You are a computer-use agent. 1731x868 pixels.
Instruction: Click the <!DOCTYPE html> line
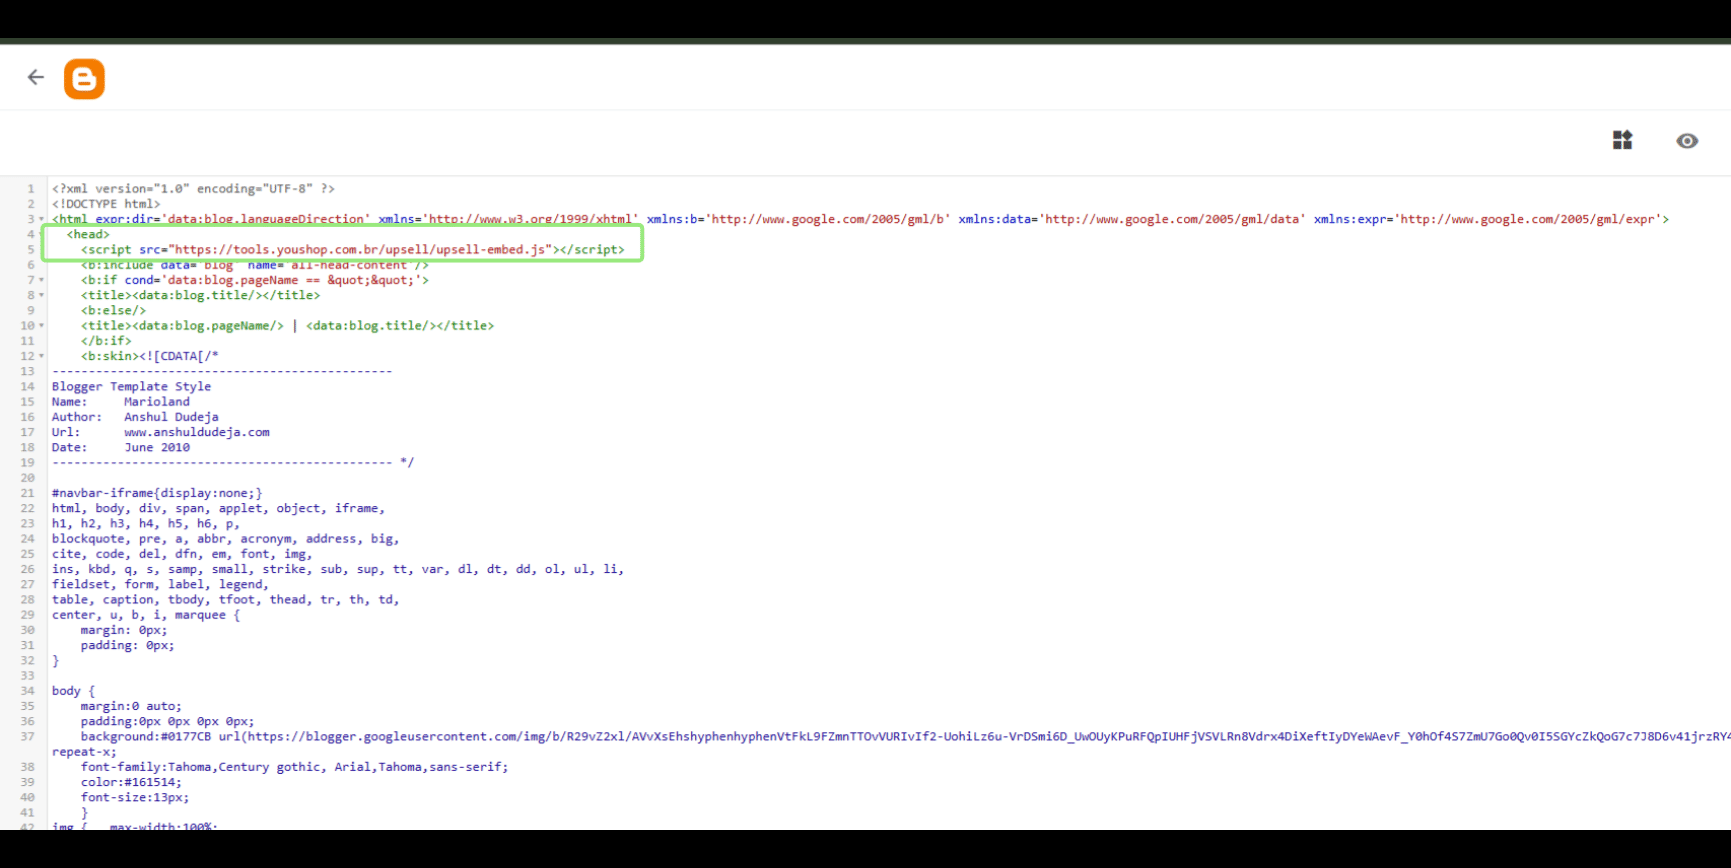106,204
